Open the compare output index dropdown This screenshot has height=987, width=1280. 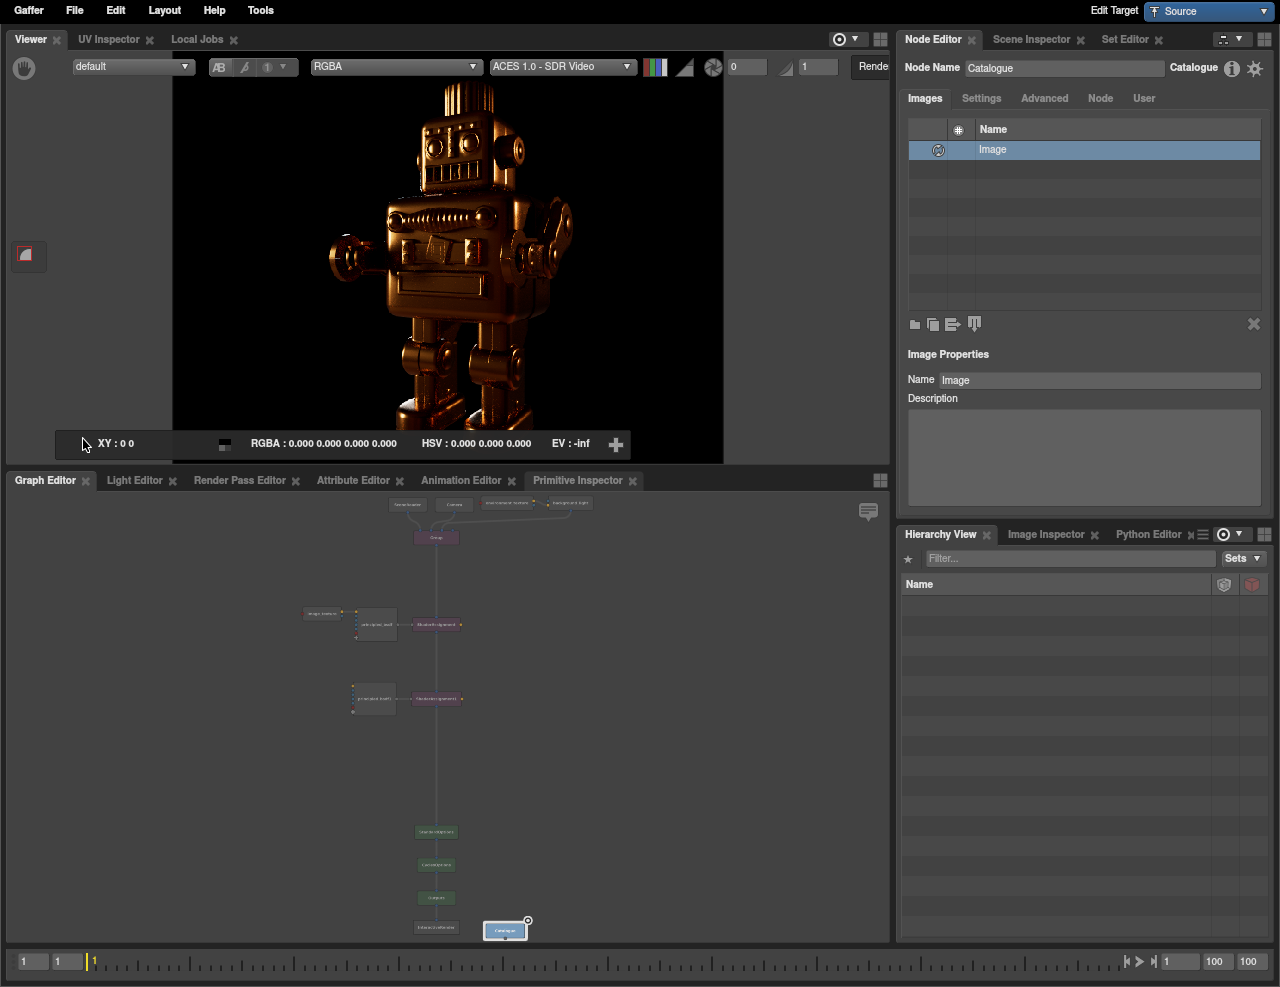point(275,67)
